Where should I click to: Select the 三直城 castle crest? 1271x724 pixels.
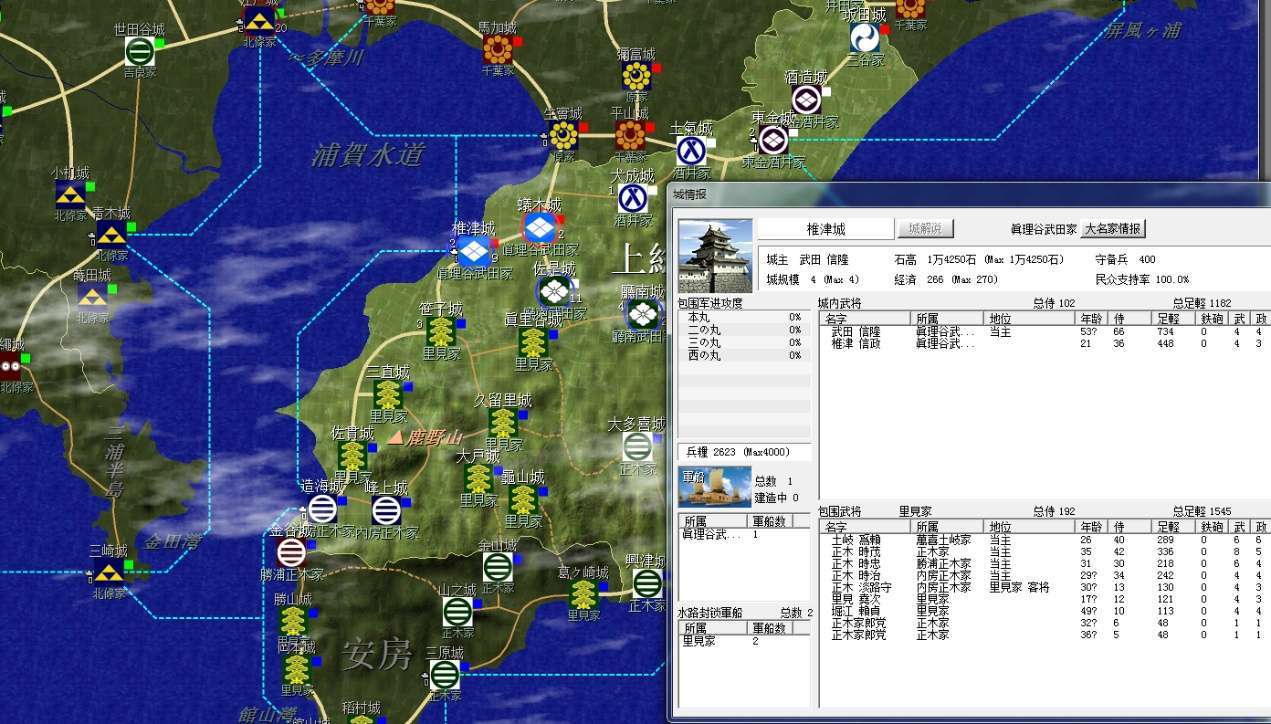point(387,394)
